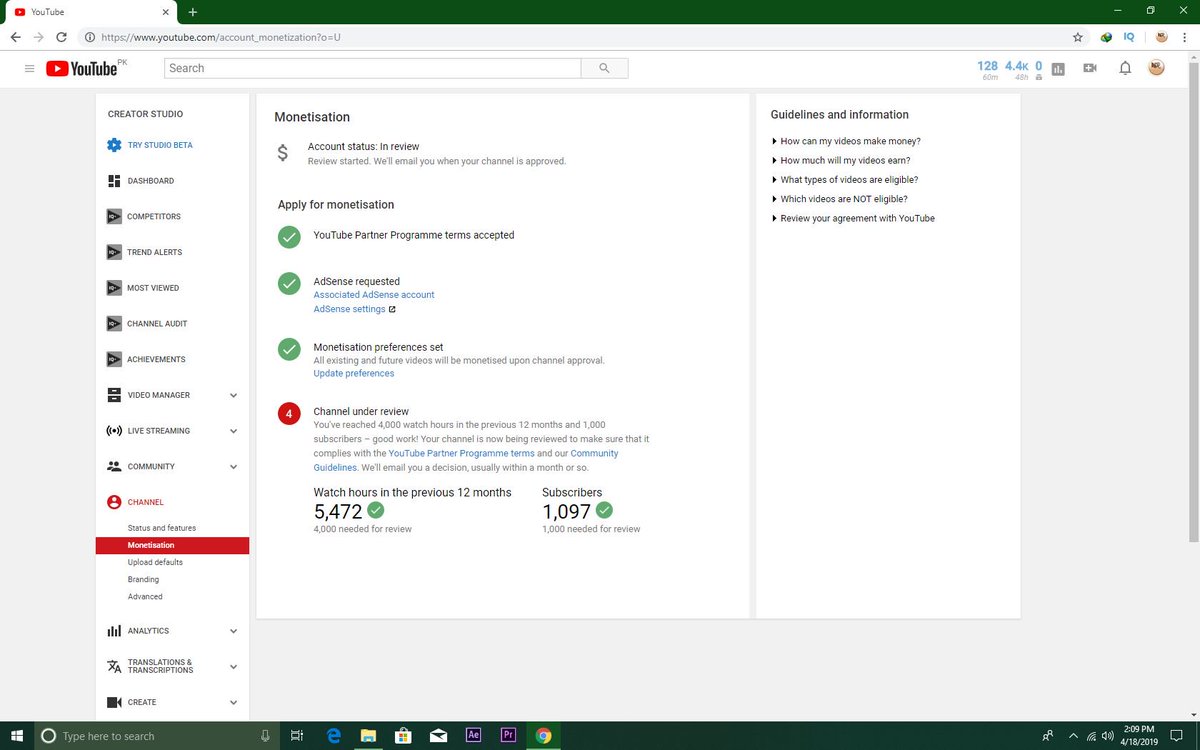Open Advanced submenu item
The width and height of the screenshot is (1200, 750).
145,596
